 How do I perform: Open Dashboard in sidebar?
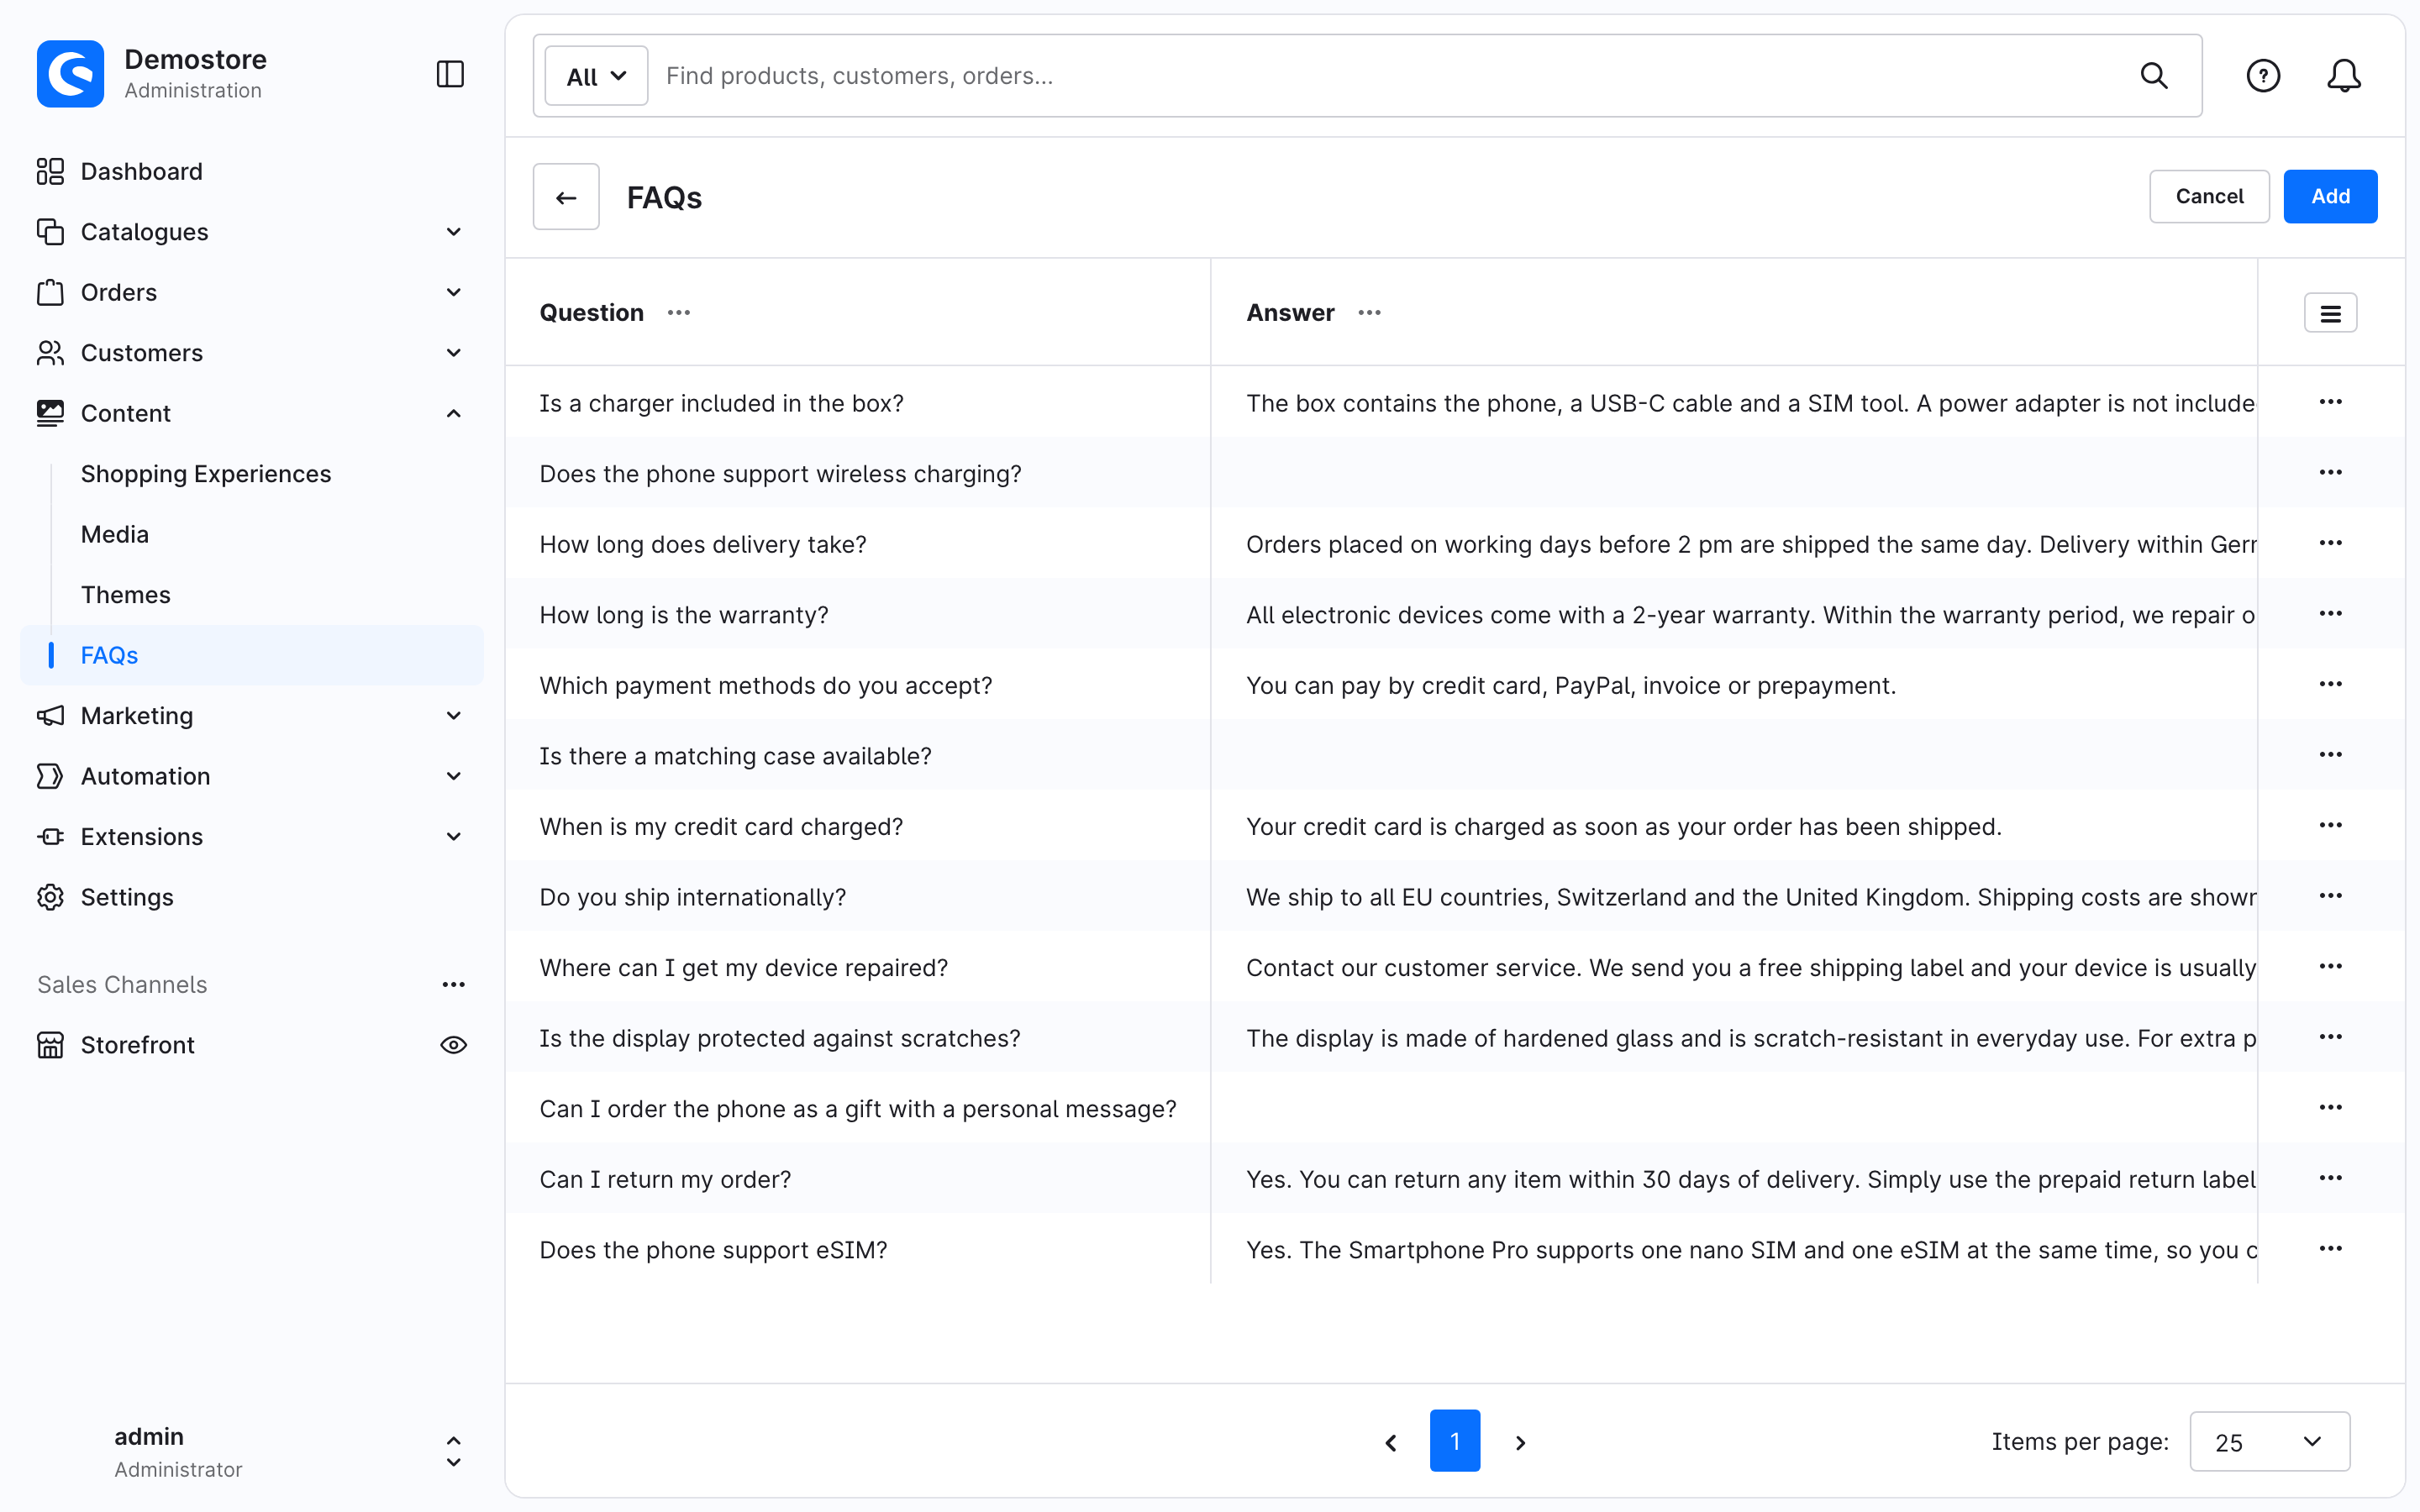252,171
